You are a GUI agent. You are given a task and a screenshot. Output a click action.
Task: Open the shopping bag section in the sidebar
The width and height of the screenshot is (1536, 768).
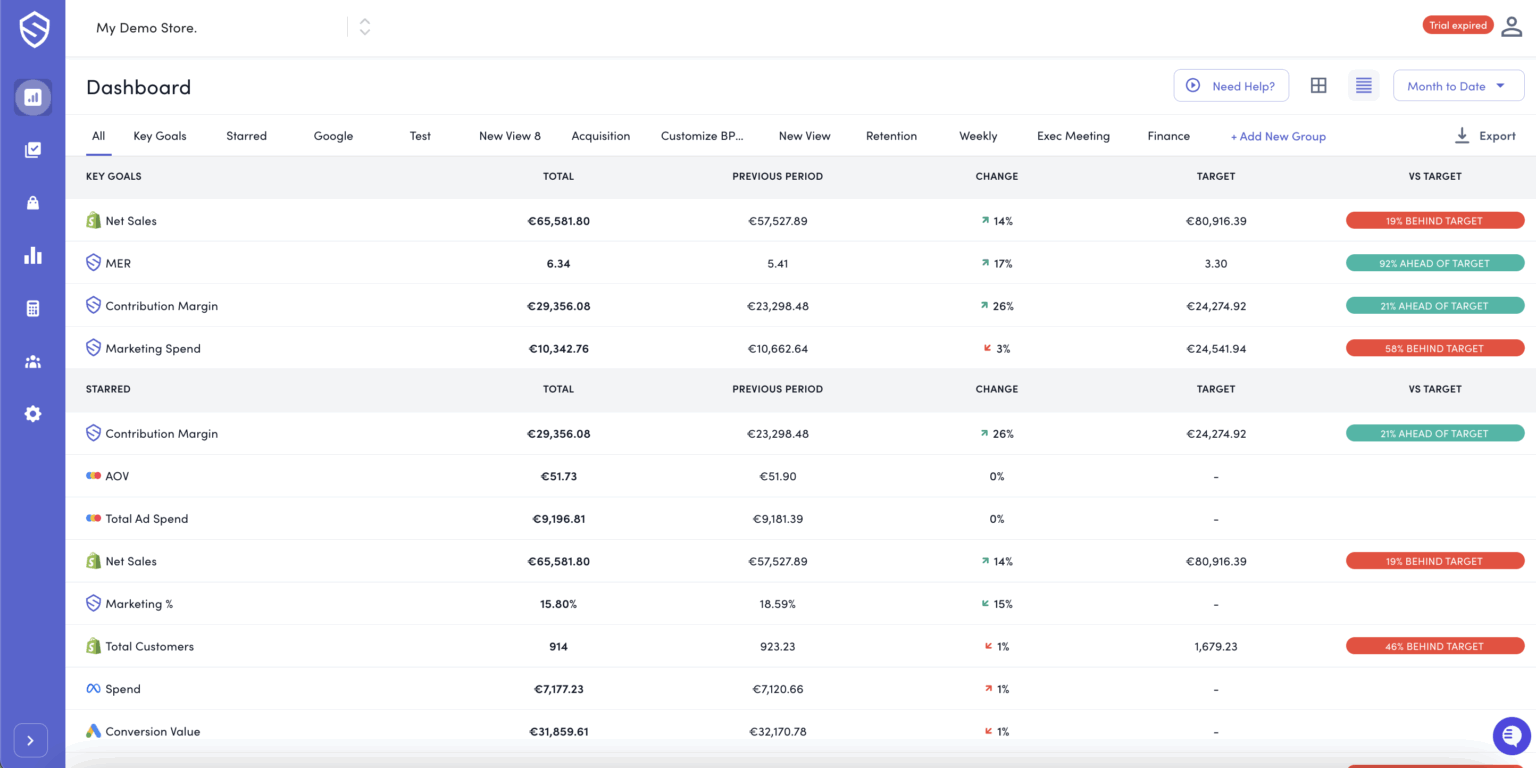coord(33,202)
